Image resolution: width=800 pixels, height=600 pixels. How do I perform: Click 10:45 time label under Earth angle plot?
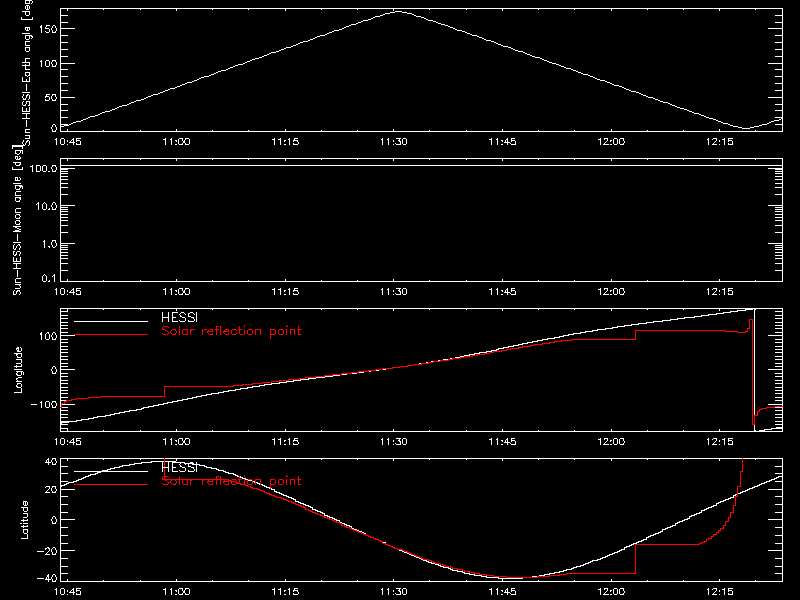pyautogui.click(x=67, y=142)
